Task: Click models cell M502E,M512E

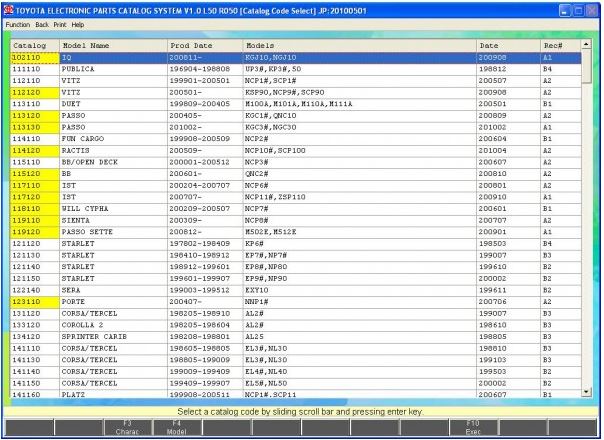Action: pos(360,232)
